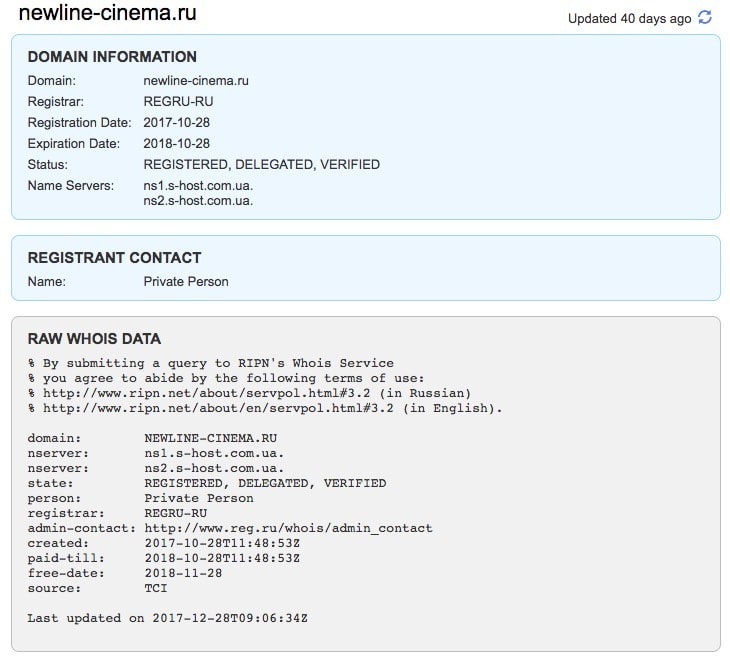Screen dimensions: 730x661
Task: Click the 'Expiration Date:' label
Action: (74, 143)
